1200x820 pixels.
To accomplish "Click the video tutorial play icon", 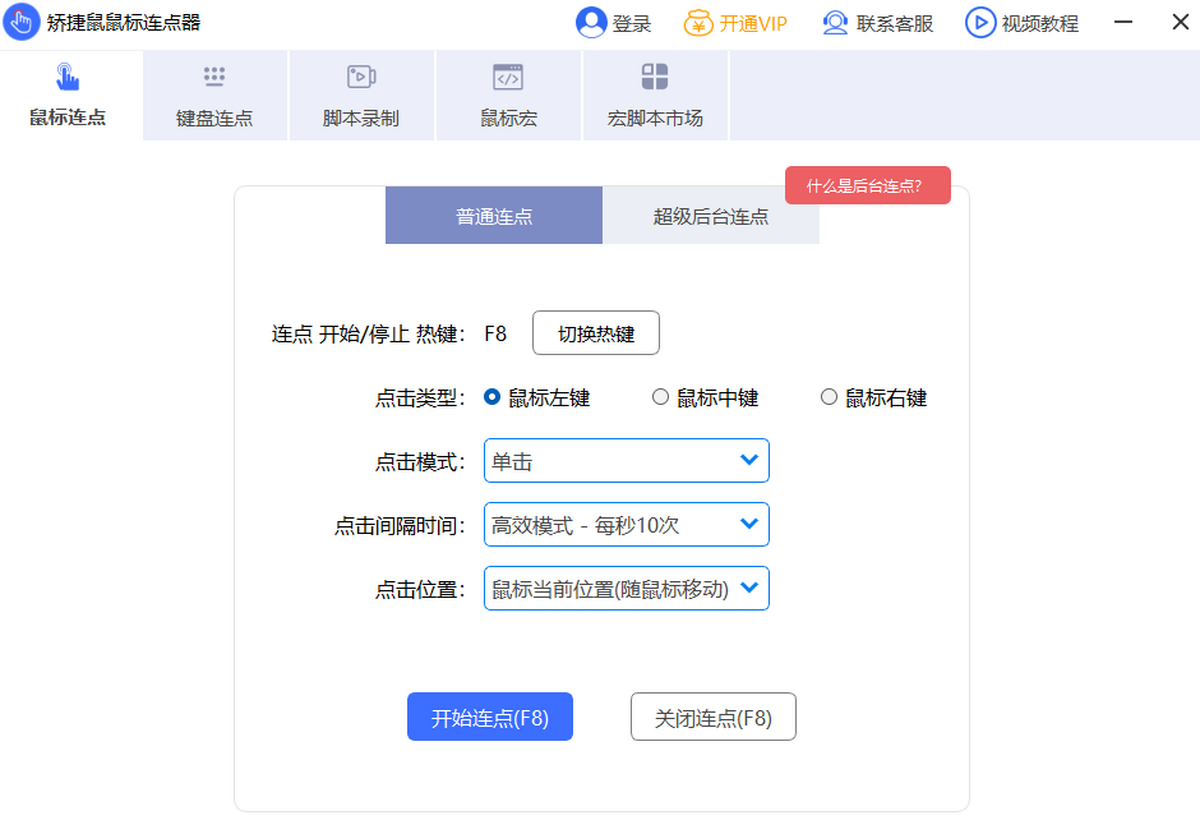I will click(980, 23).
